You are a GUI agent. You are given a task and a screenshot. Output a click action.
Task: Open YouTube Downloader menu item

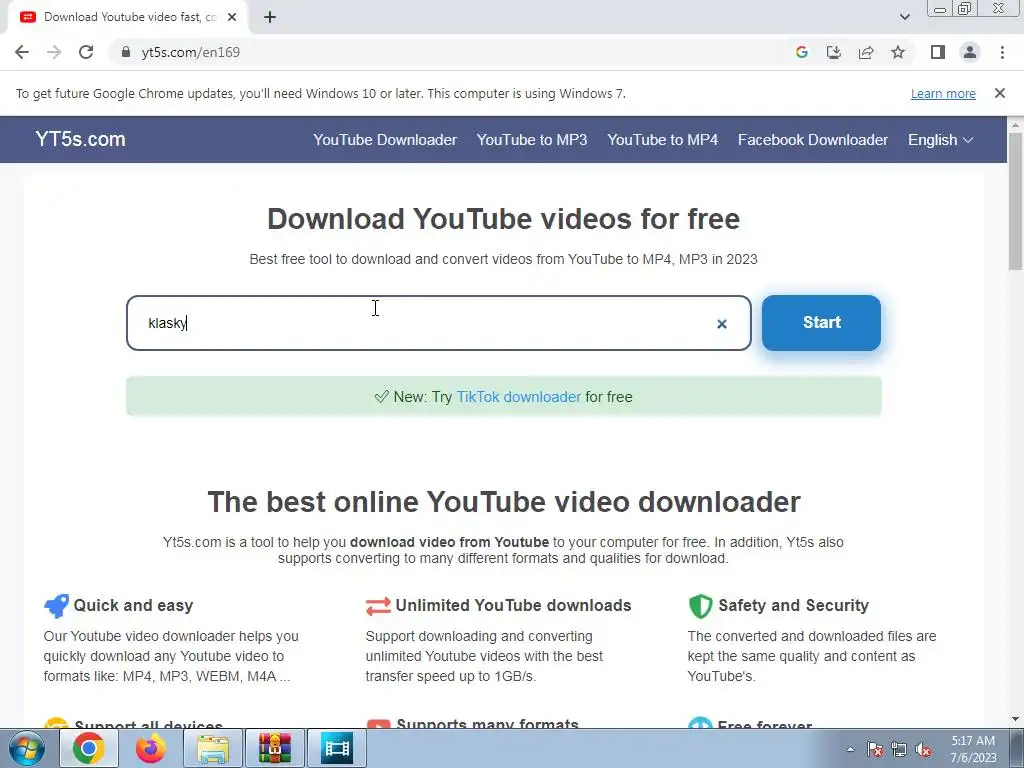click(385, 140)
